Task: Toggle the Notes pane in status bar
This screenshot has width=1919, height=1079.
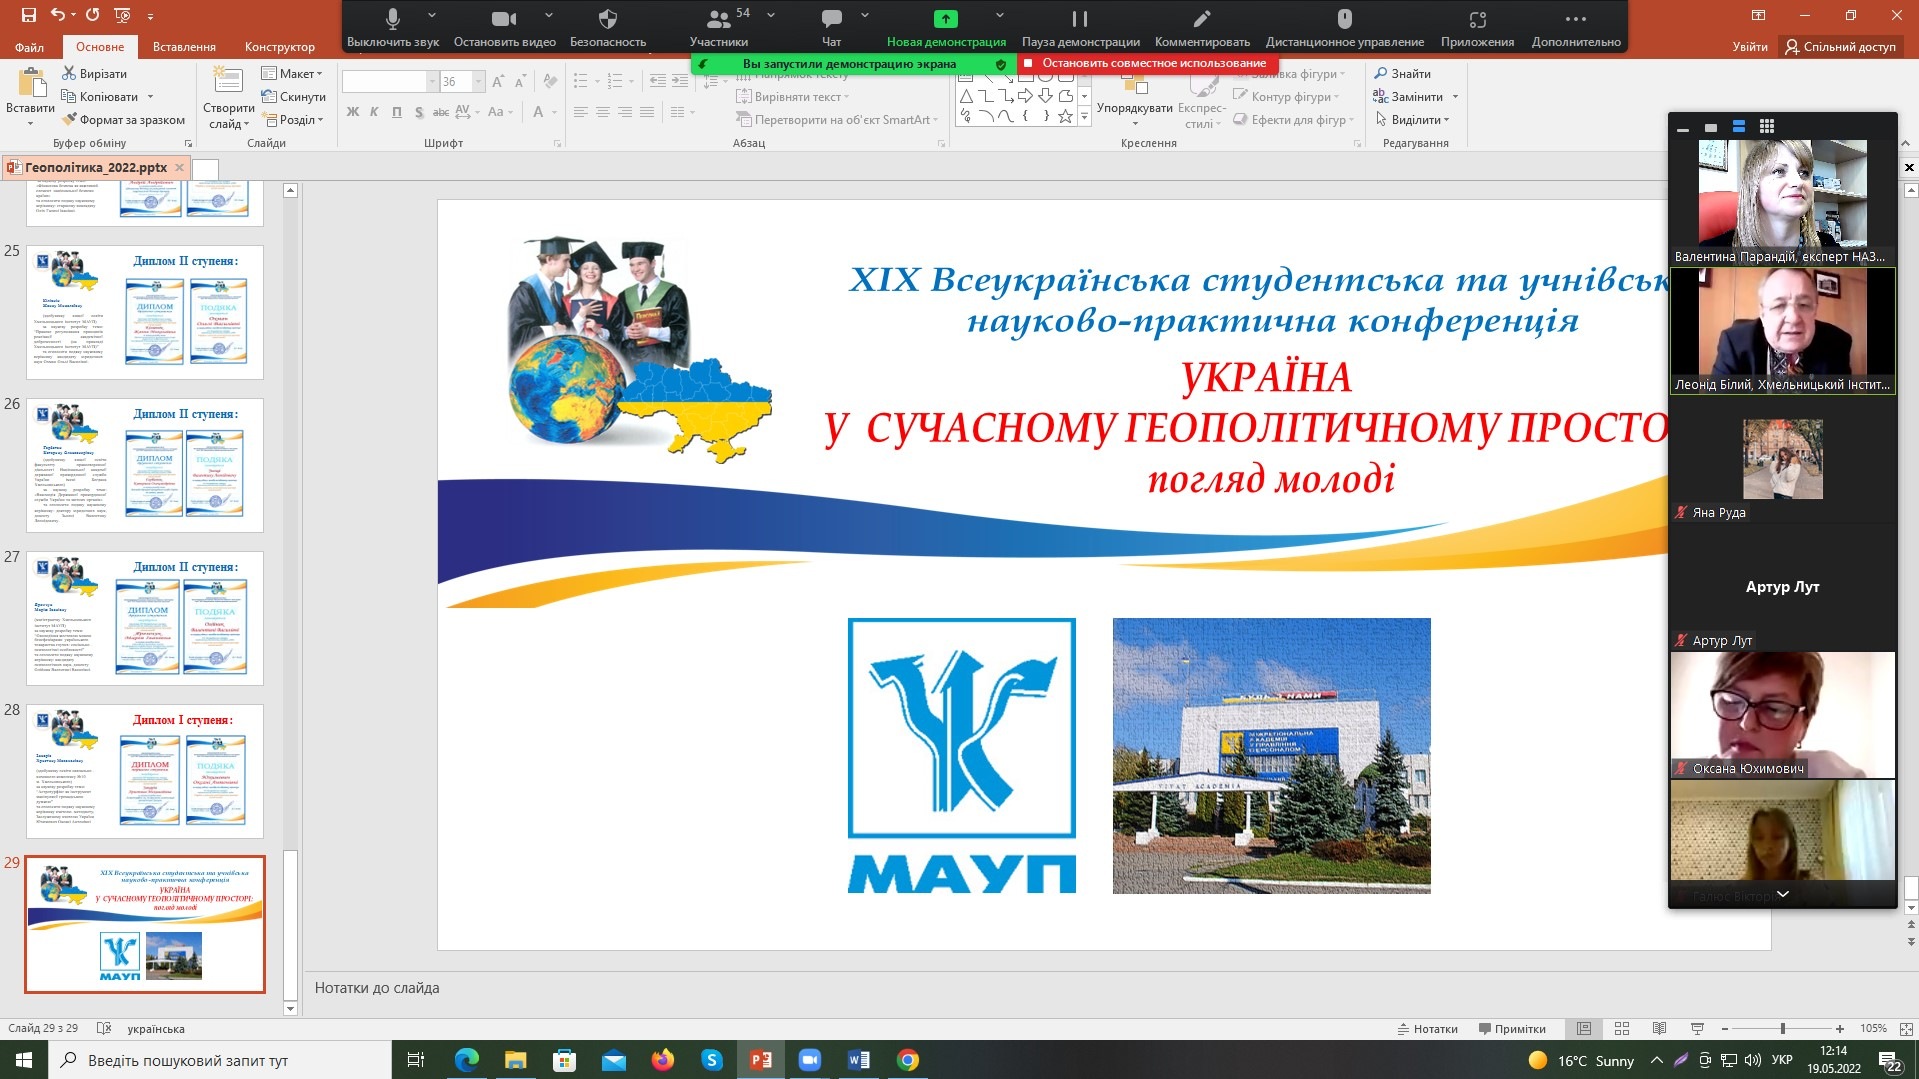Action: [1427, 1029]
